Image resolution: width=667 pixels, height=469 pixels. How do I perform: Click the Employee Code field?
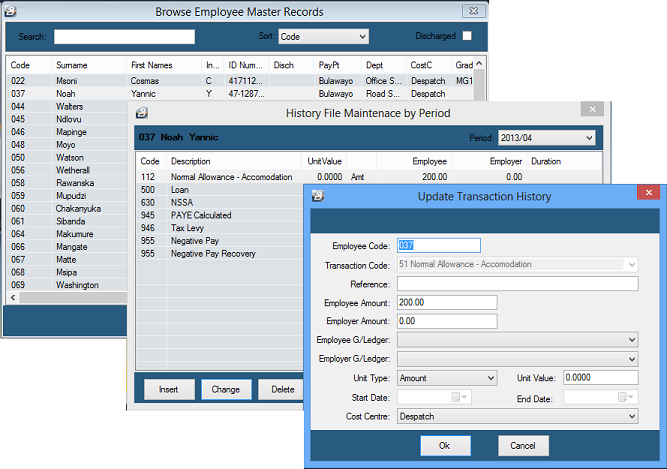tap(439, 245)
